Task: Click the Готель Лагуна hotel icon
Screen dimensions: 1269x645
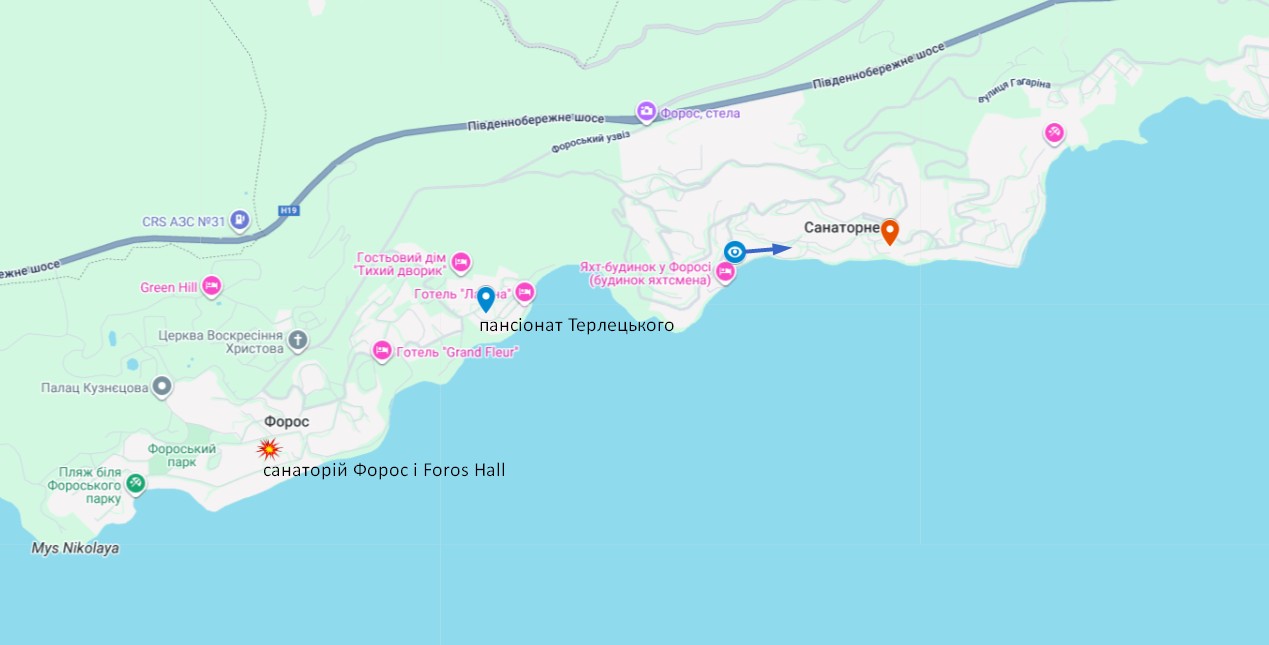Action: click(x=524, y=292)
